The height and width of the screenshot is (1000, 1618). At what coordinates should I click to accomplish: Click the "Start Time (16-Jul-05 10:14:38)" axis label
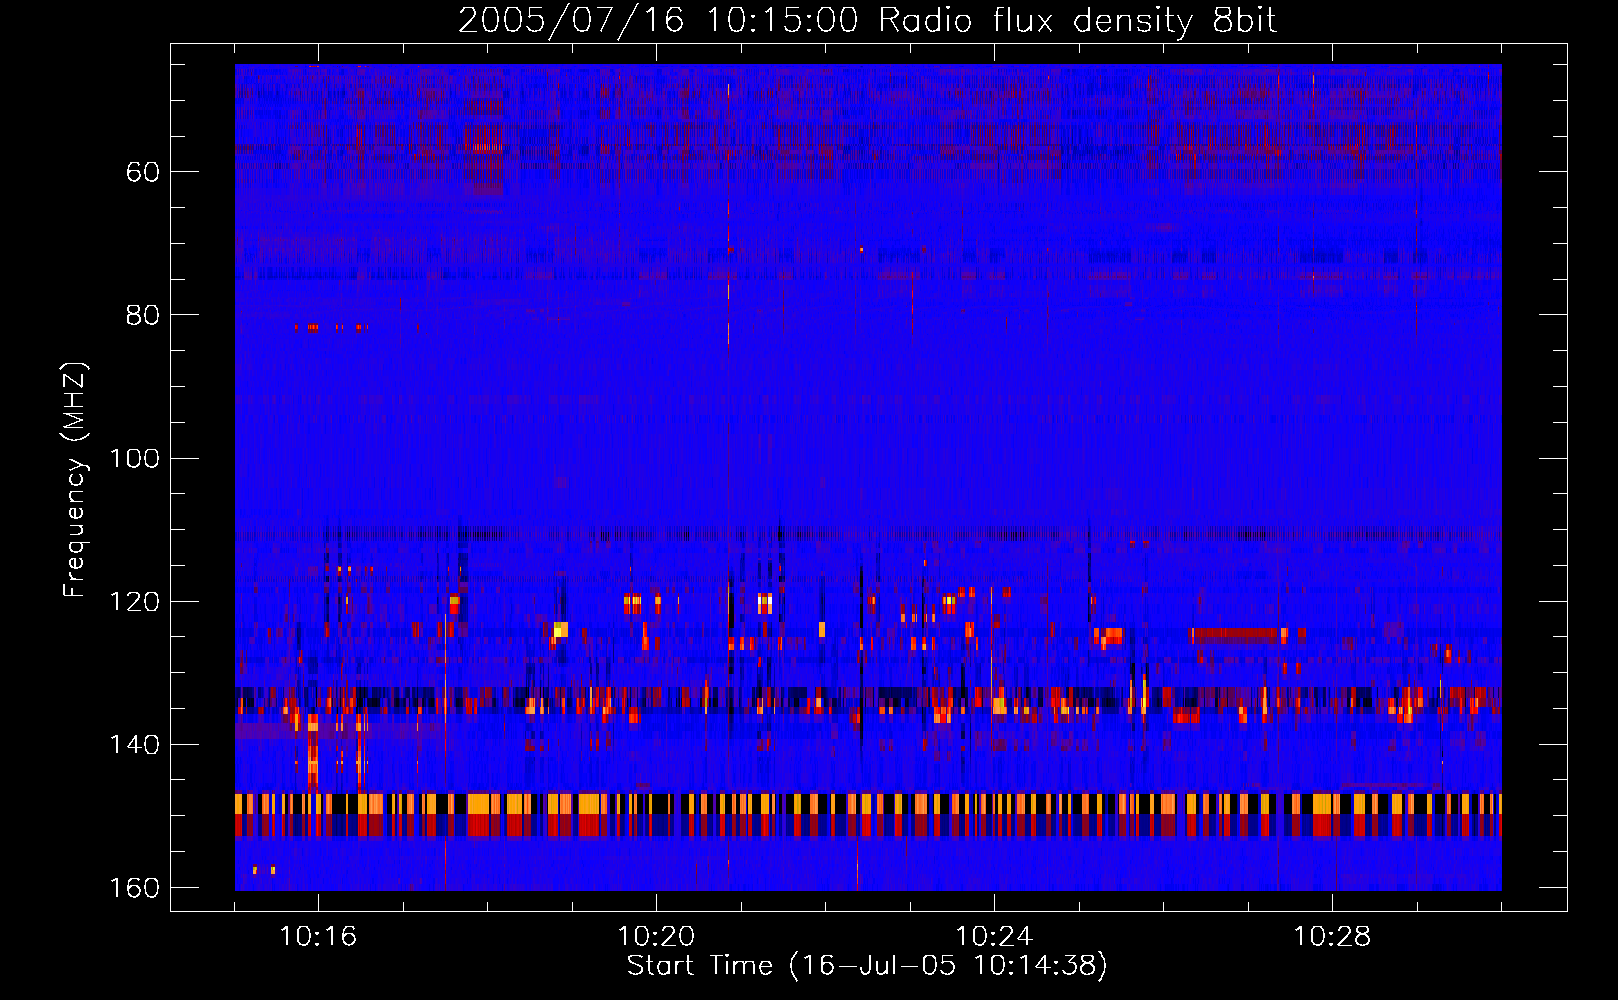click(867, 966)
